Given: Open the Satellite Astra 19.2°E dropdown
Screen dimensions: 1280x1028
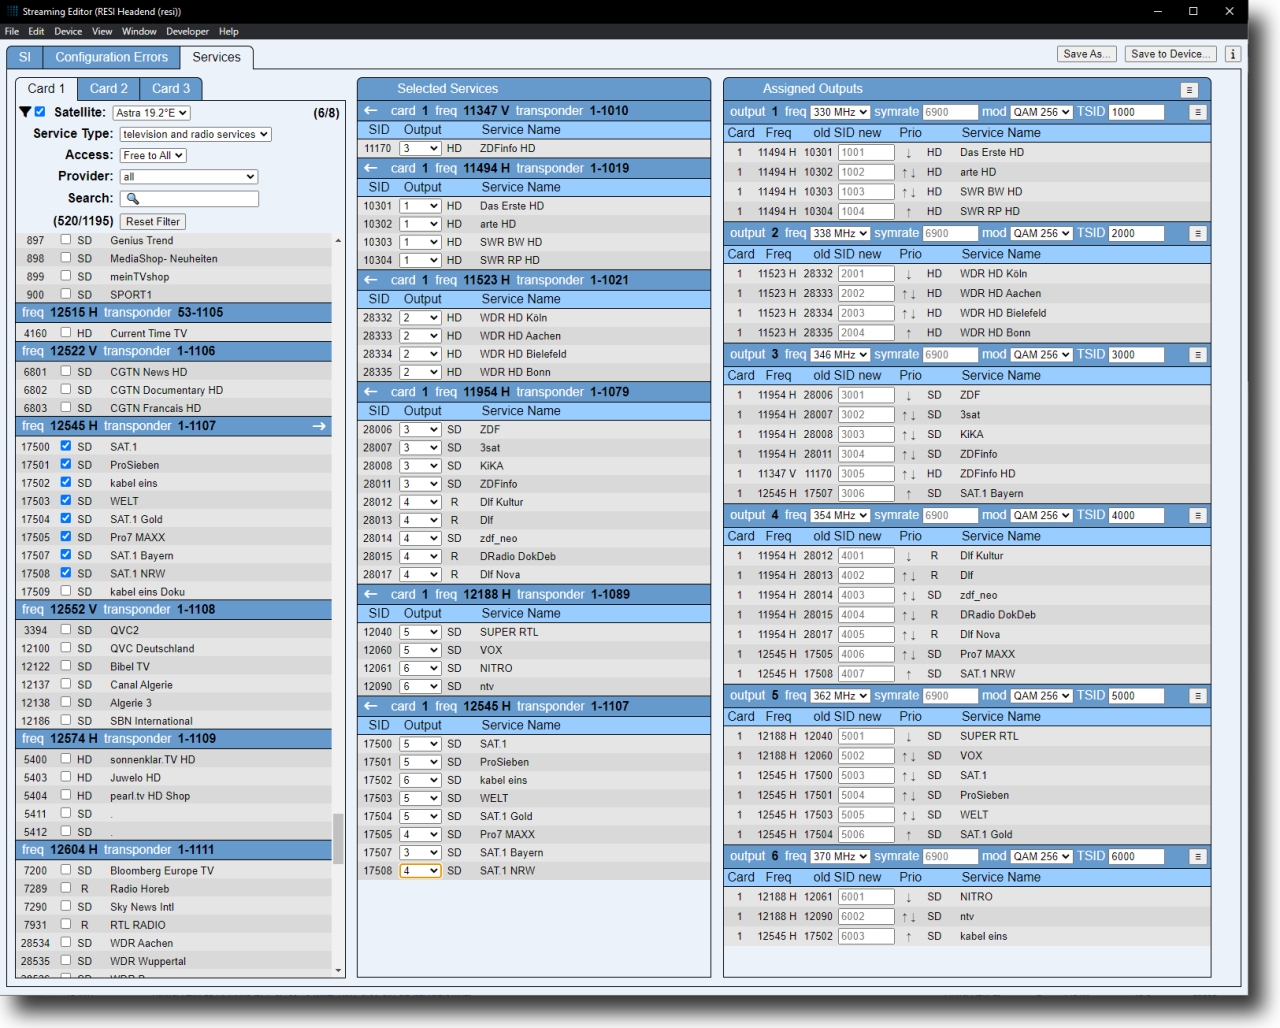Looking at the screenshot, I should click(151, 113).
